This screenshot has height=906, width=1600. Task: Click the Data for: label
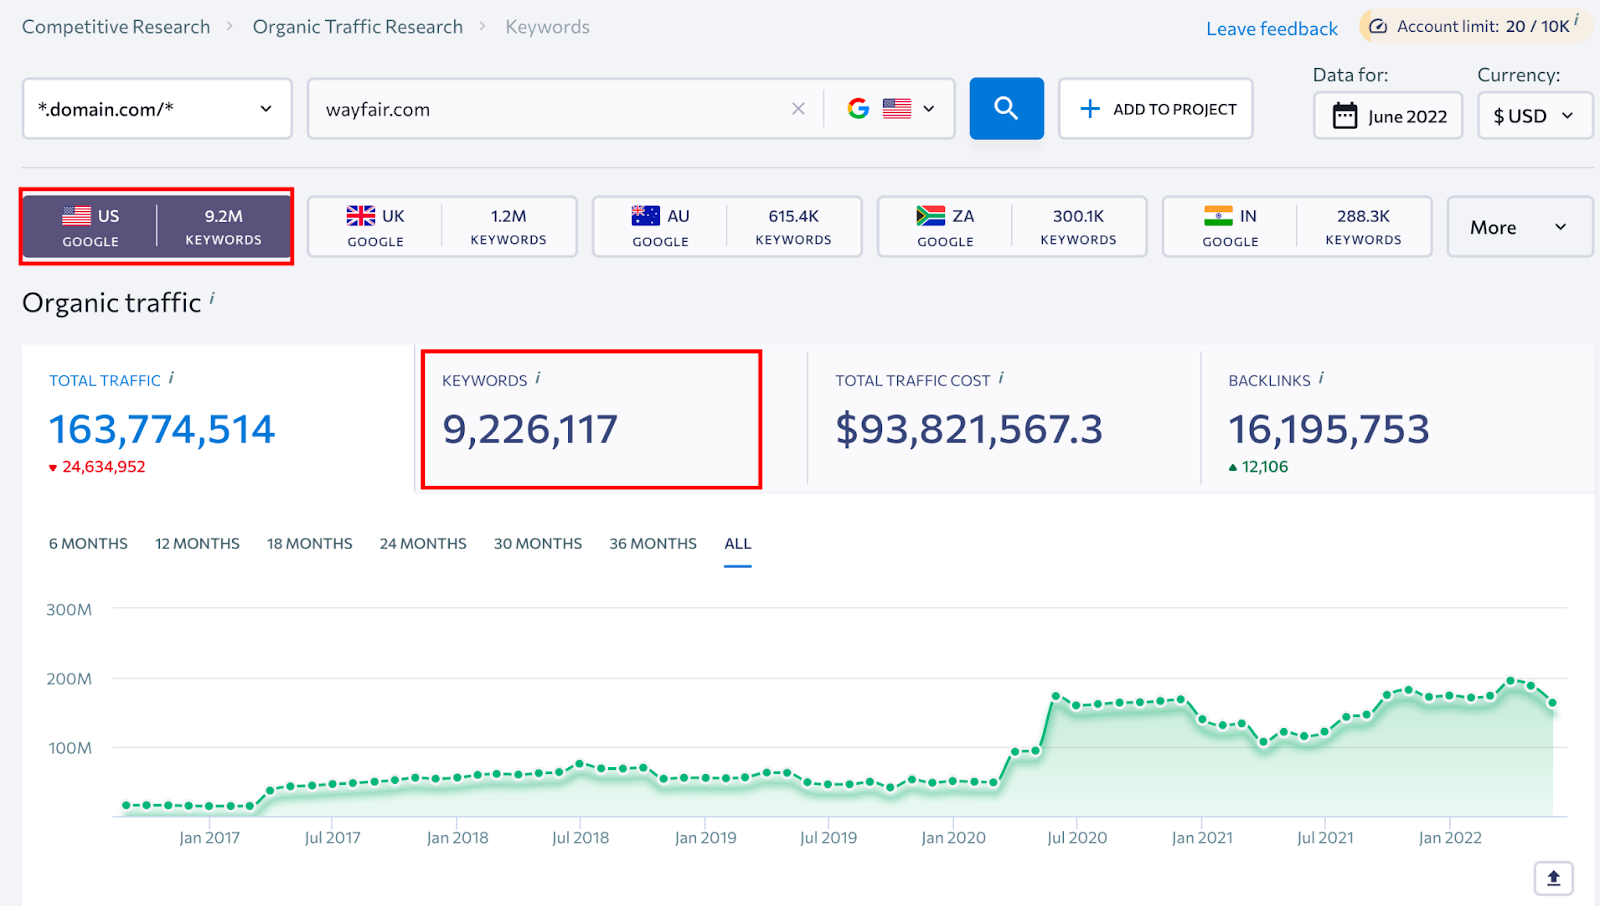[x=1350, y=75]
